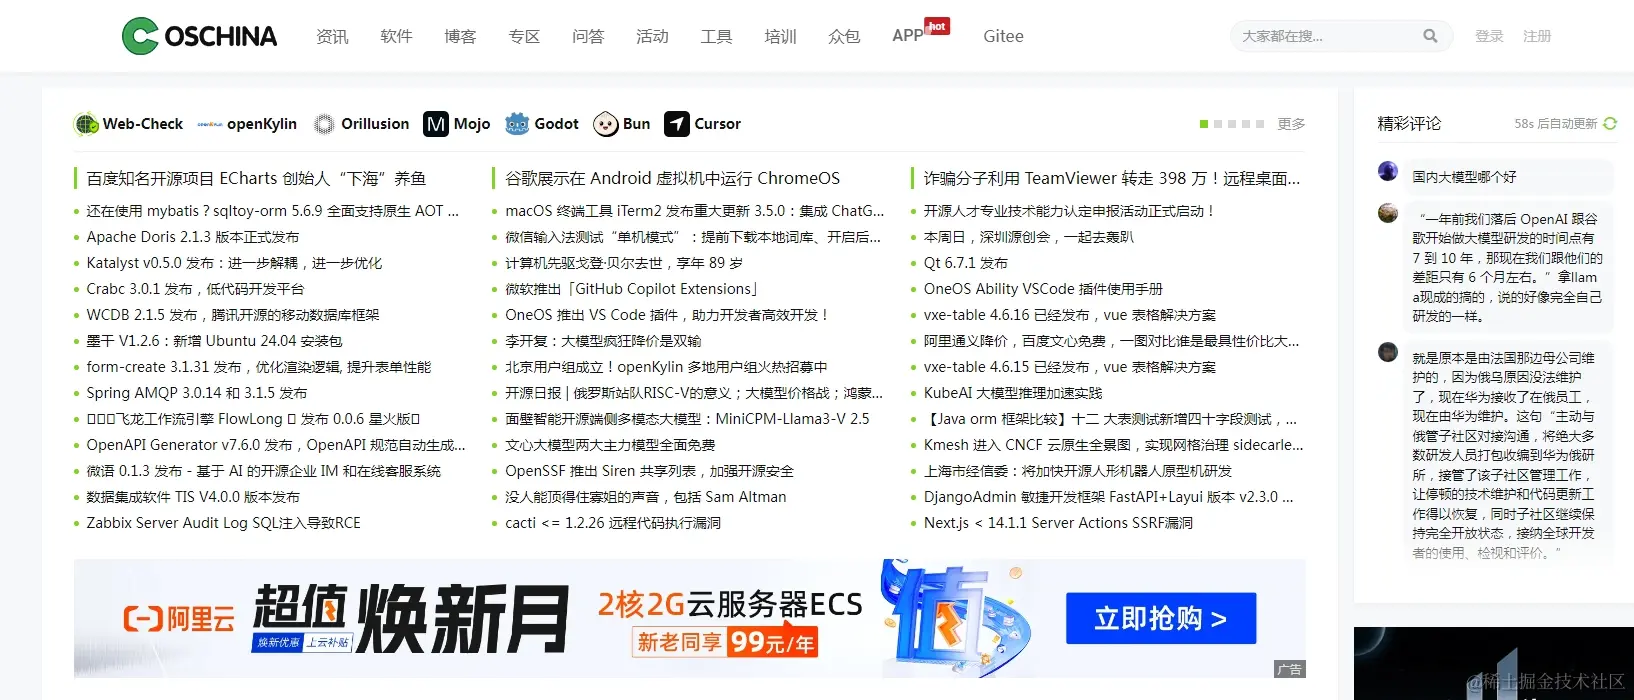Screen dimensions: 1634x700
Task: Open the 软件 nav menu
Action: point(396,36)
